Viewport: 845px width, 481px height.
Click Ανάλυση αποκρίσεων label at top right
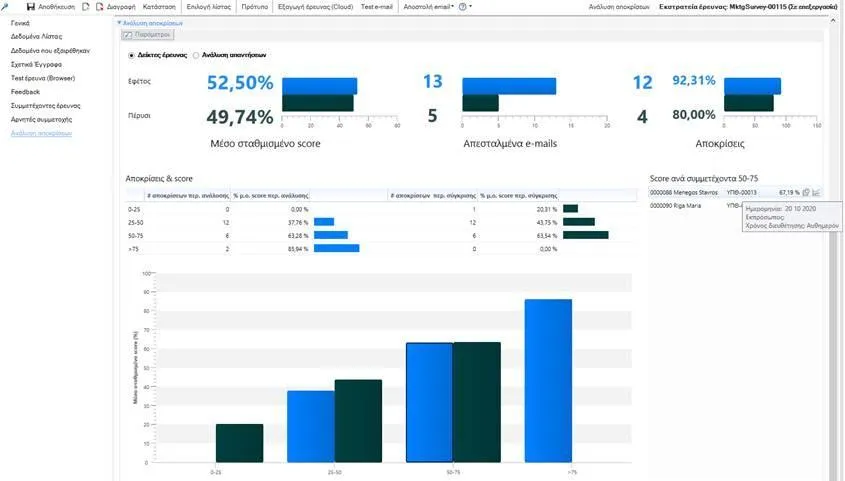[619, 7]
